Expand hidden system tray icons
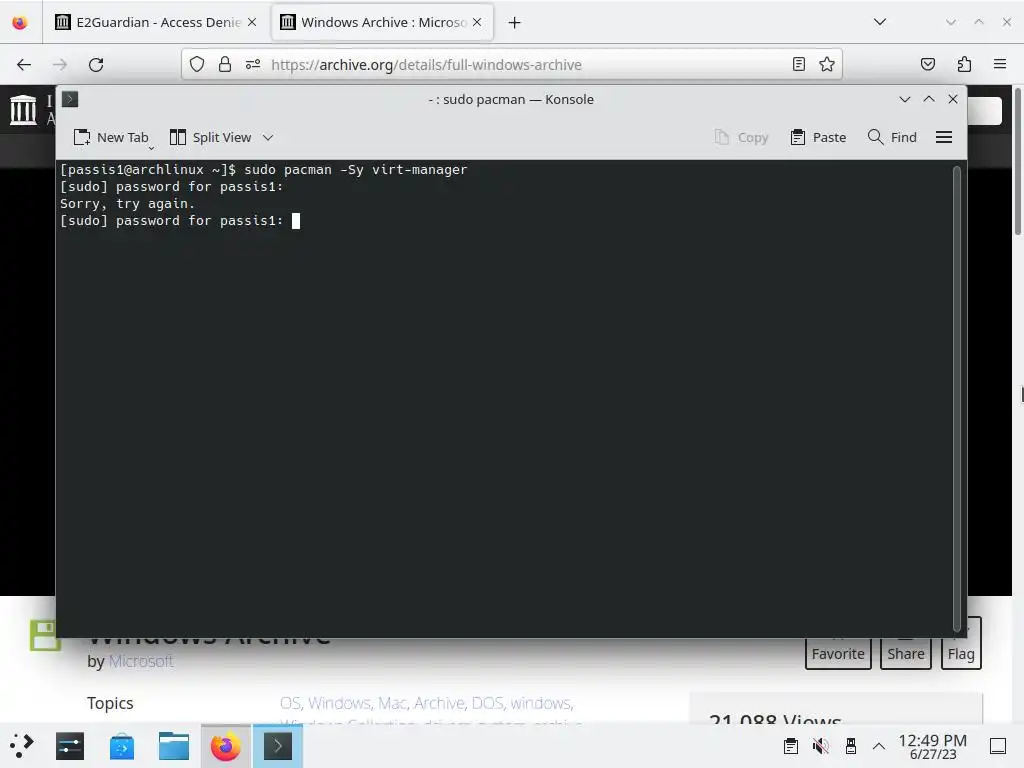 pos(879,746)
